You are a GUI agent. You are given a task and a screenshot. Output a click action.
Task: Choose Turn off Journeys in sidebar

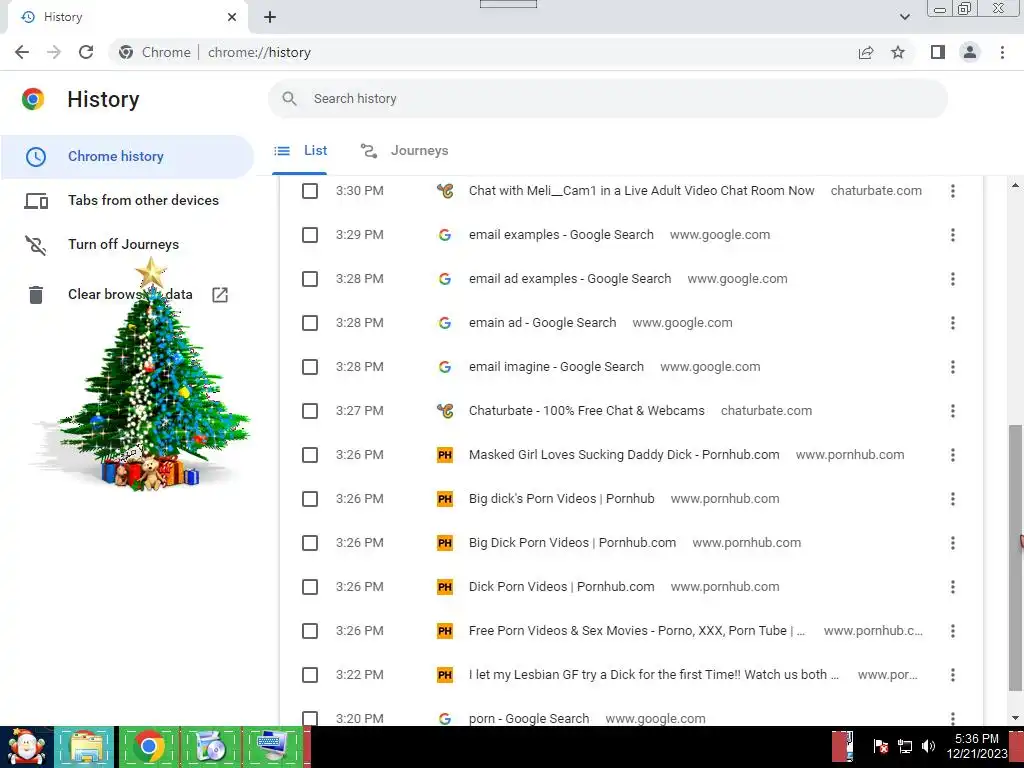click(123, 244)
